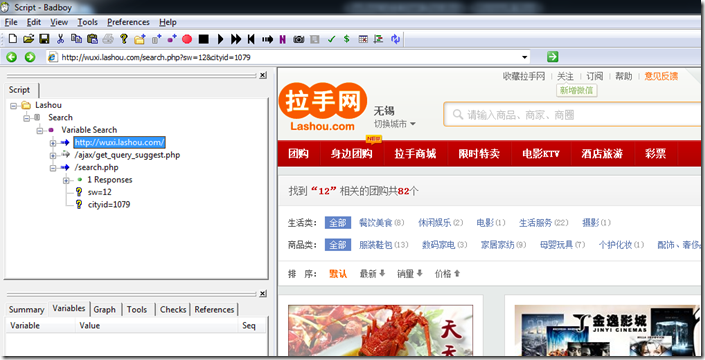Viewport: 705px width, 360px height.
Task: Collapse the /search.php request node
Action: coord(53,168)
